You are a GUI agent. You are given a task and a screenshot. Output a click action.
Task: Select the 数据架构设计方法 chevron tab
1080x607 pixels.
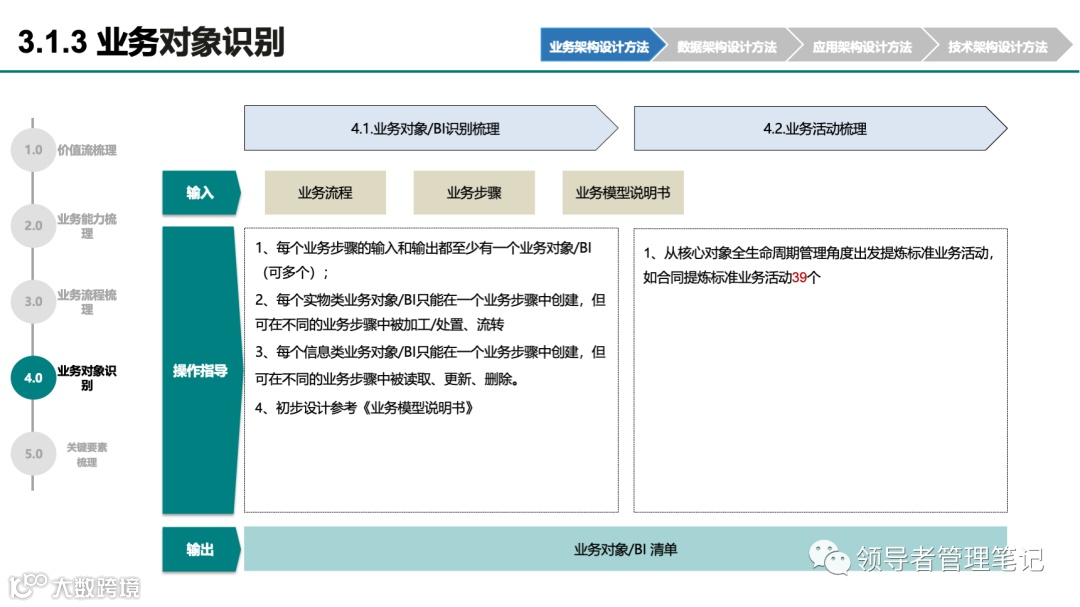pyautogui.click(x=727, y=45)
